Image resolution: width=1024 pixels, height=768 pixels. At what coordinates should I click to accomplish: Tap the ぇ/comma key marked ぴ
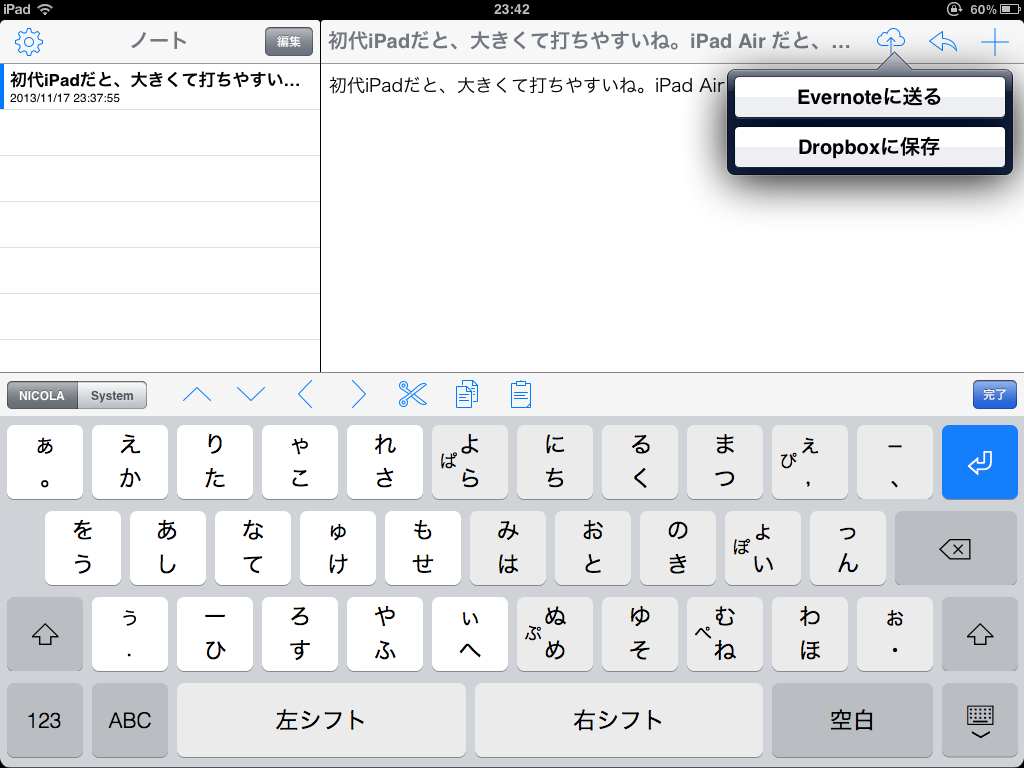(x=810, y=462)
